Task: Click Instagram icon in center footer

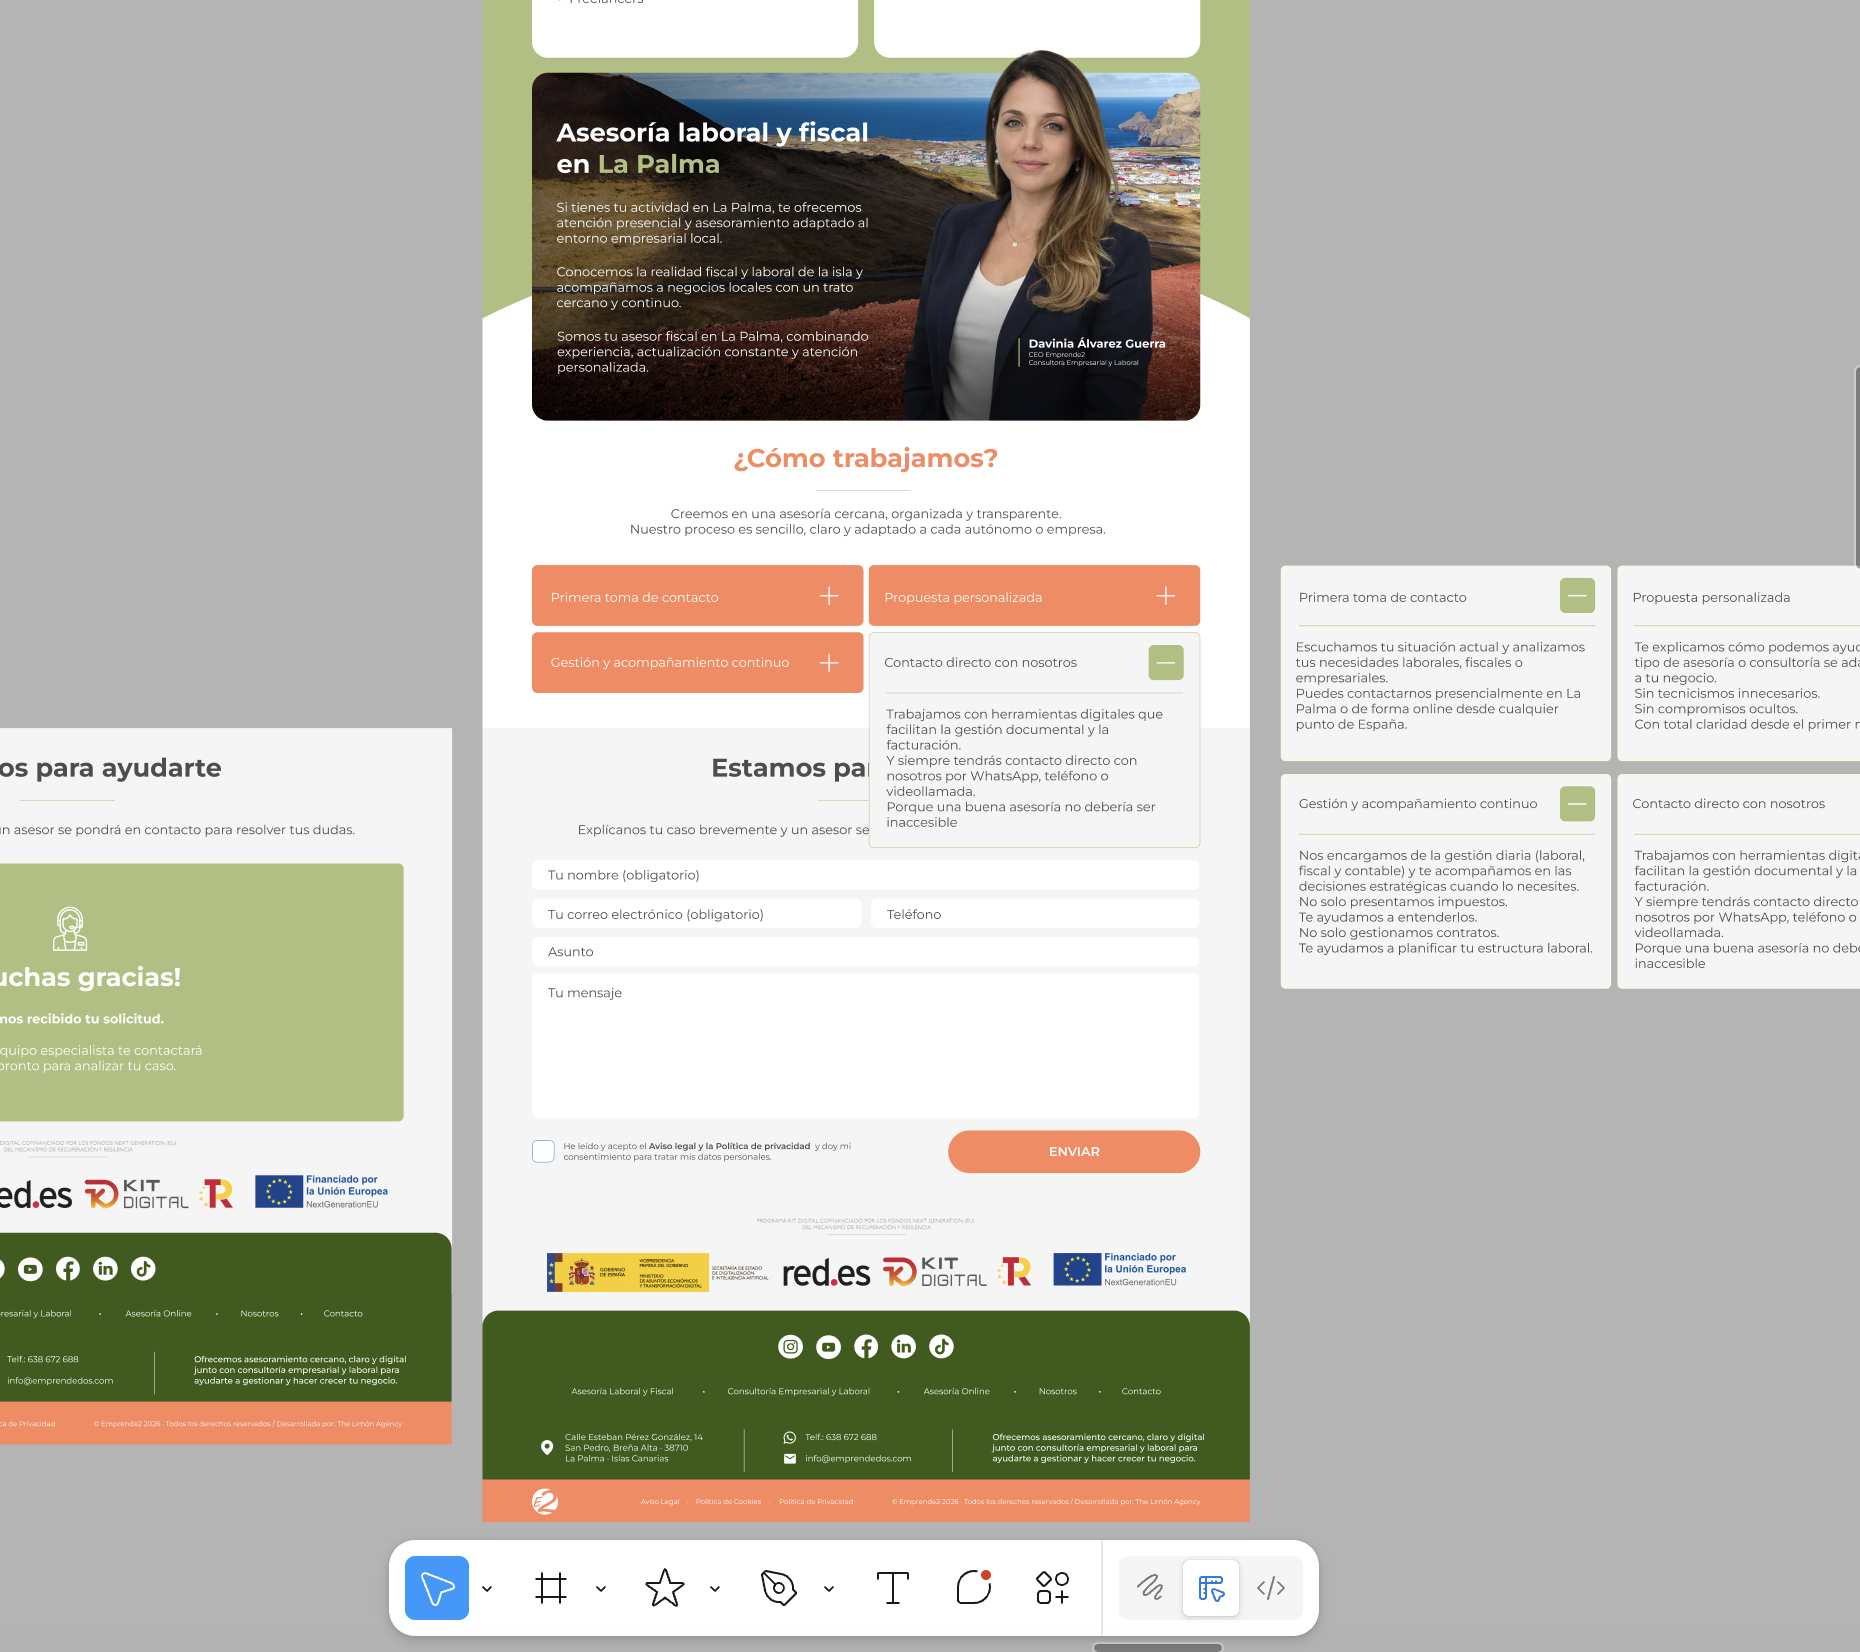Action: pos(790,1347)
